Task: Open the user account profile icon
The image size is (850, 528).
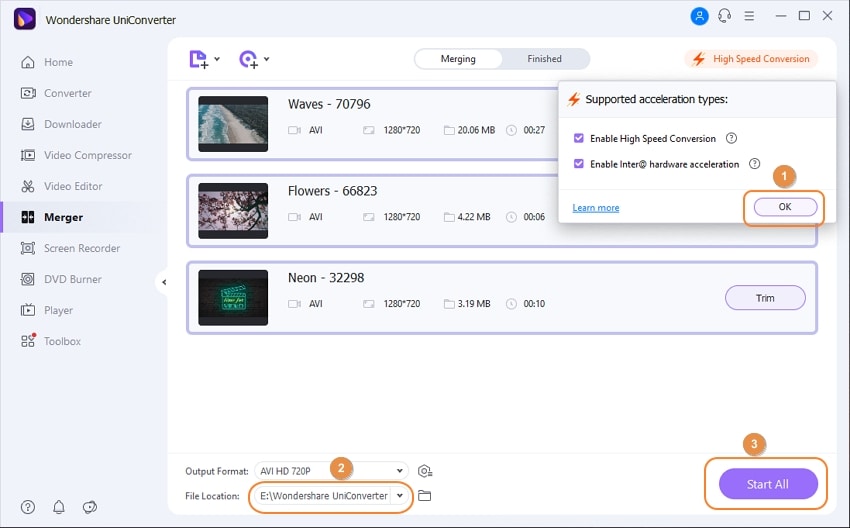Action: (x=699, y=16)
